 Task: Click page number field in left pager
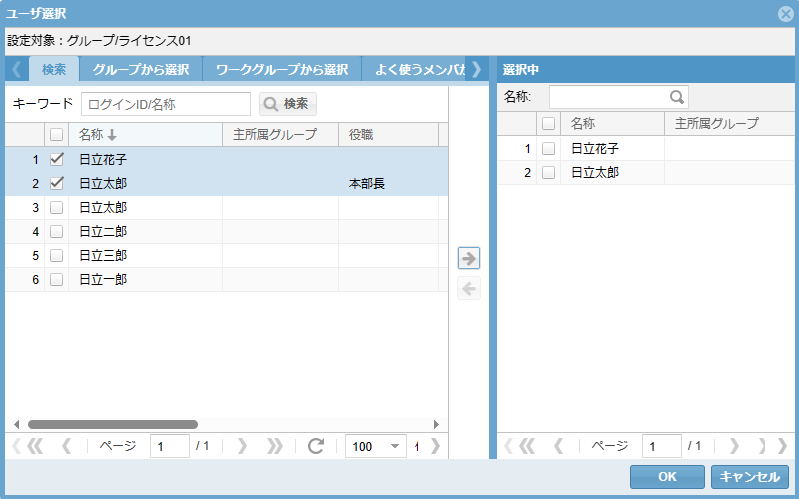point(170,447)
